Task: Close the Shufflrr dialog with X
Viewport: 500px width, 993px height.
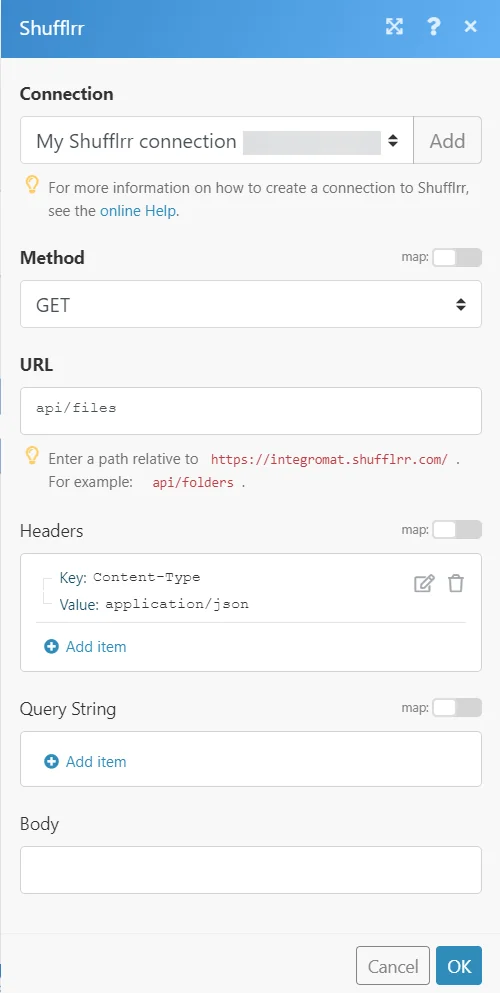Action: coord(470,27)
